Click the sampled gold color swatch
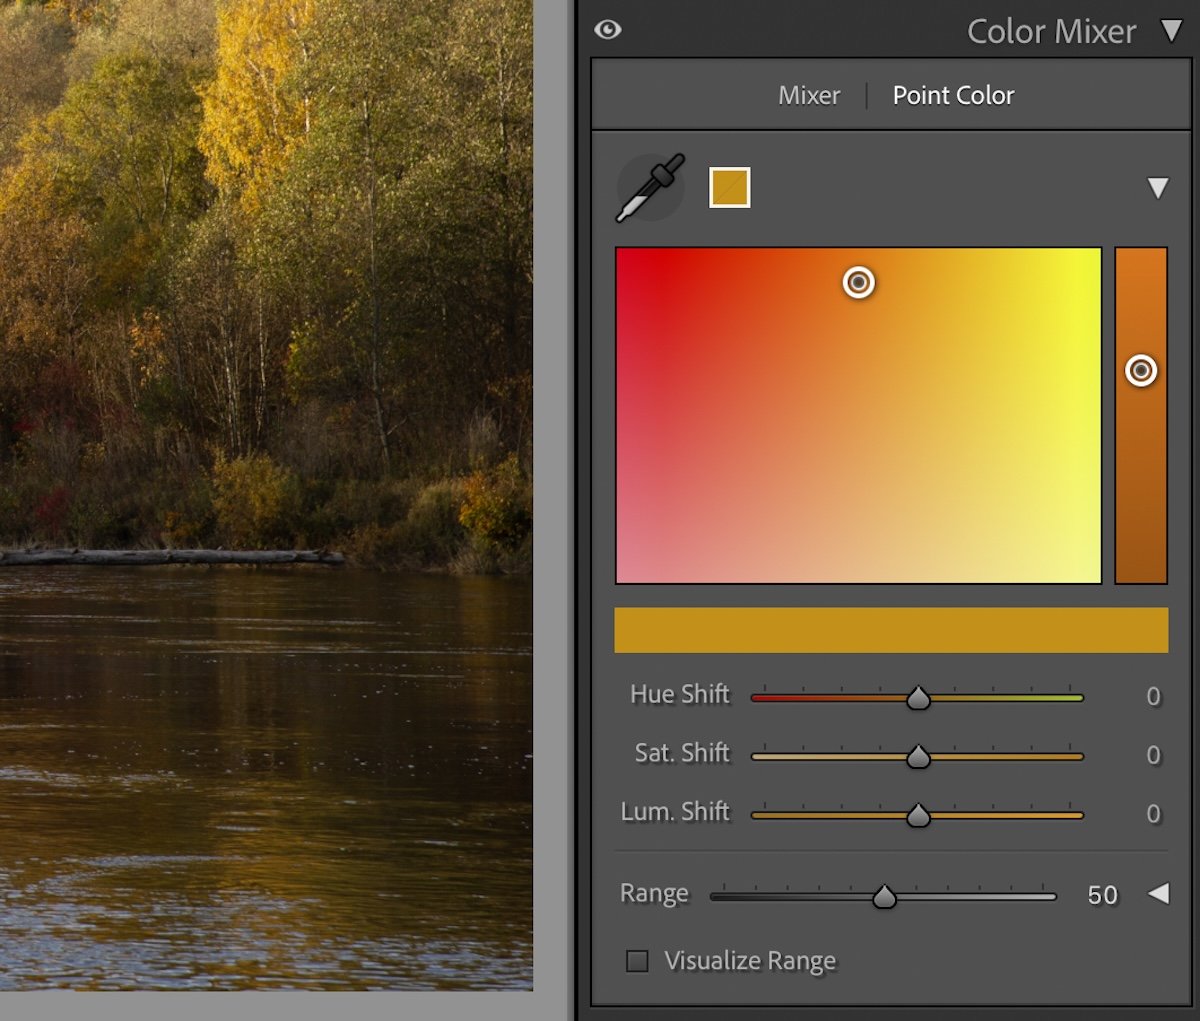Viewport: 1200px width, 1021px height. (728, 186)
